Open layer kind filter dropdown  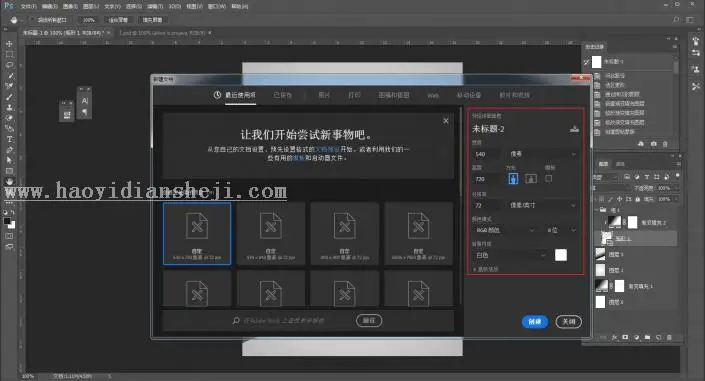(605, 177)
